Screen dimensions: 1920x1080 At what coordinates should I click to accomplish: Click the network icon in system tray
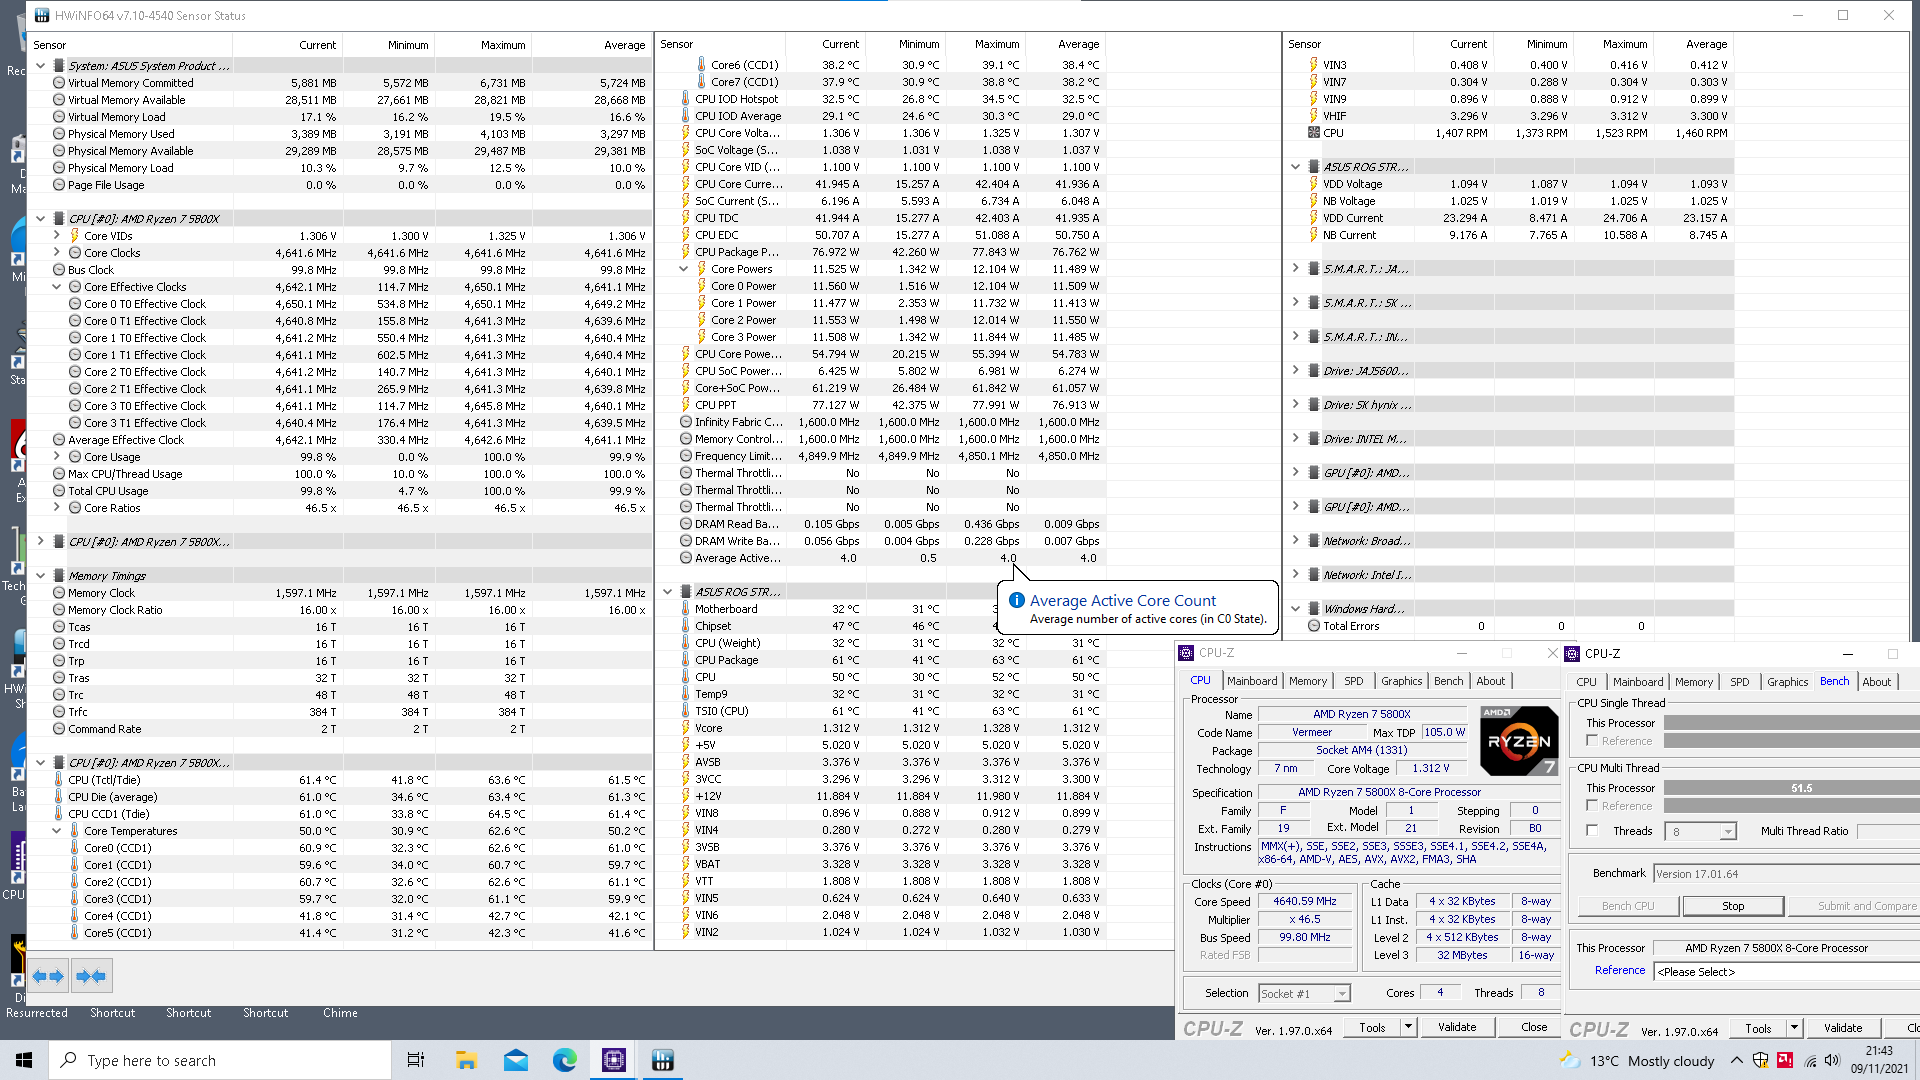point(1810,1060)
